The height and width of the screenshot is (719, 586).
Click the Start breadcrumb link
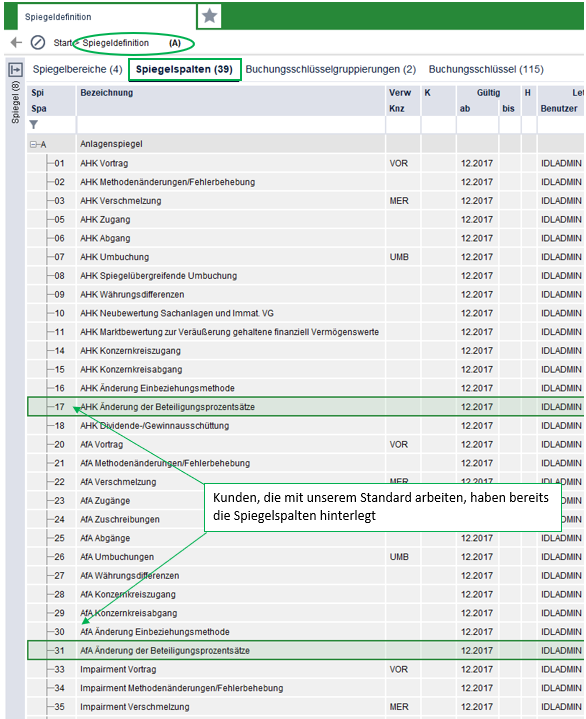click(63, 43)
